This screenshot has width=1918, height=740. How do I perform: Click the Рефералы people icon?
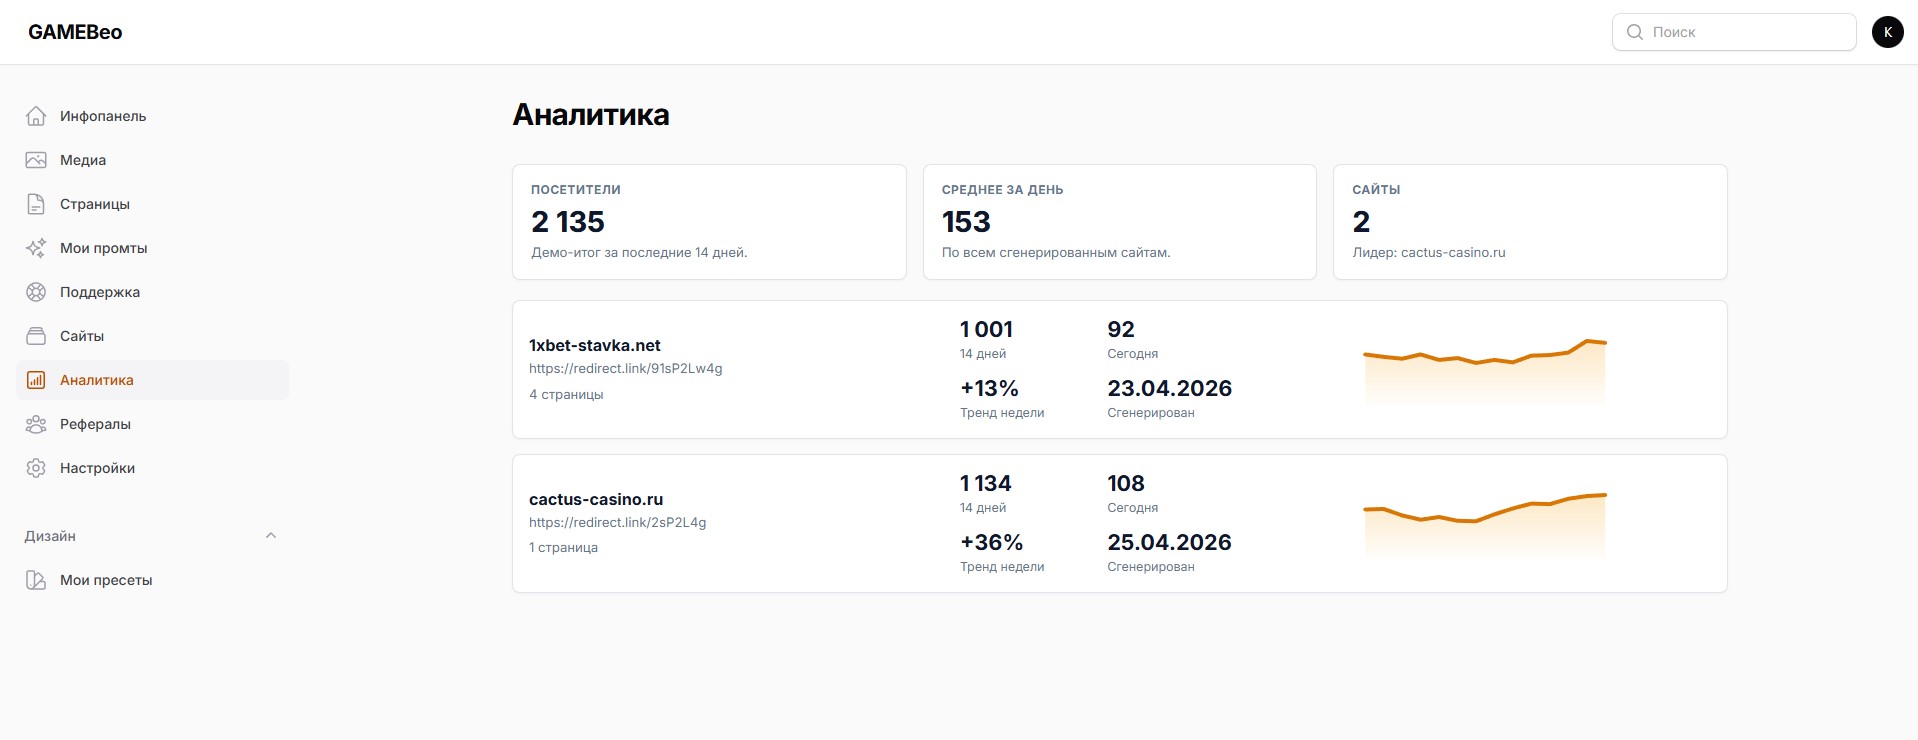tap(36, 424)
